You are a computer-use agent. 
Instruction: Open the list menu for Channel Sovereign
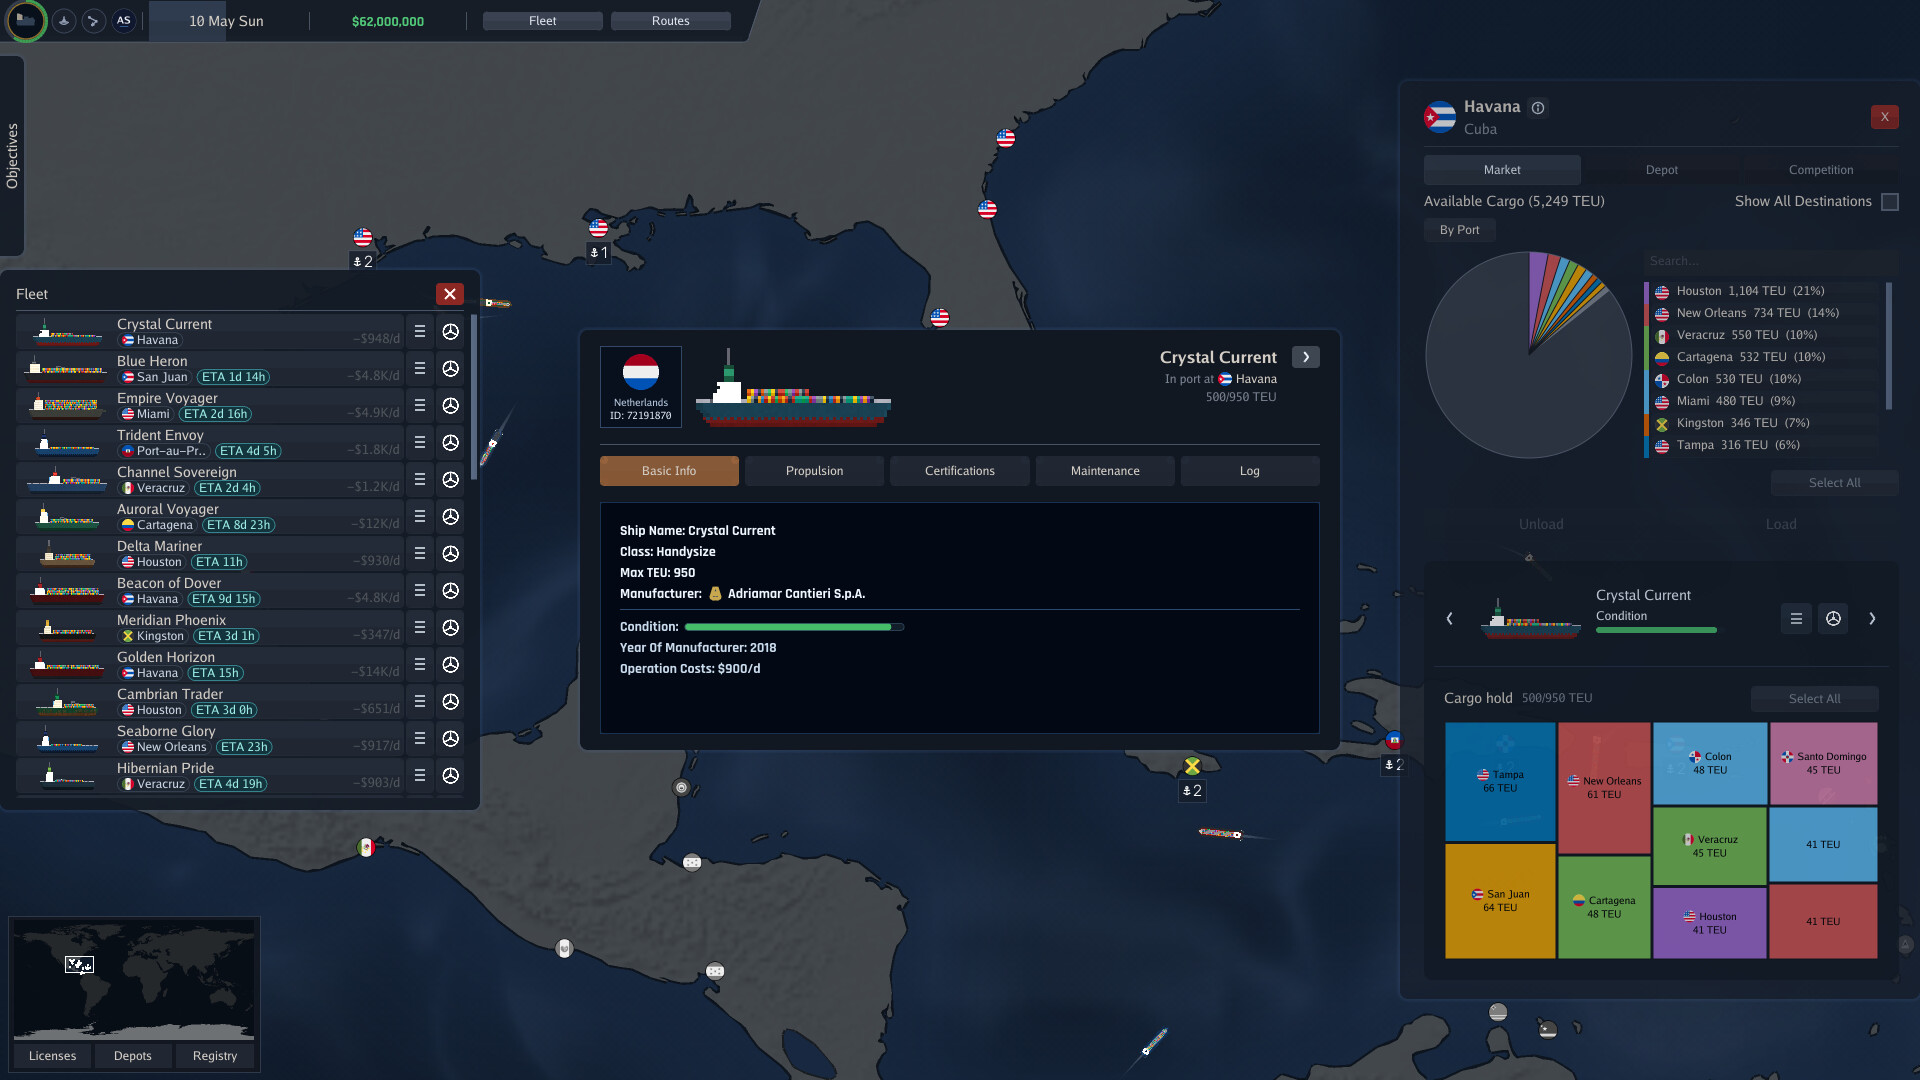420,480
